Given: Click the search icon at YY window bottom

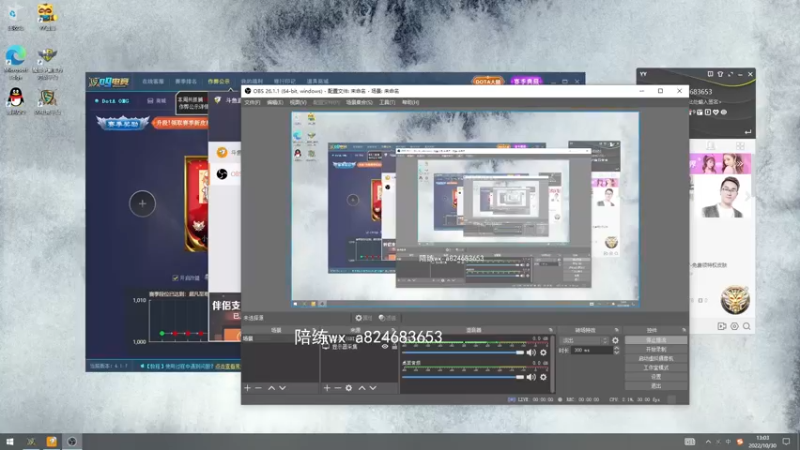Looking at the screenshot, I should 747,327.
